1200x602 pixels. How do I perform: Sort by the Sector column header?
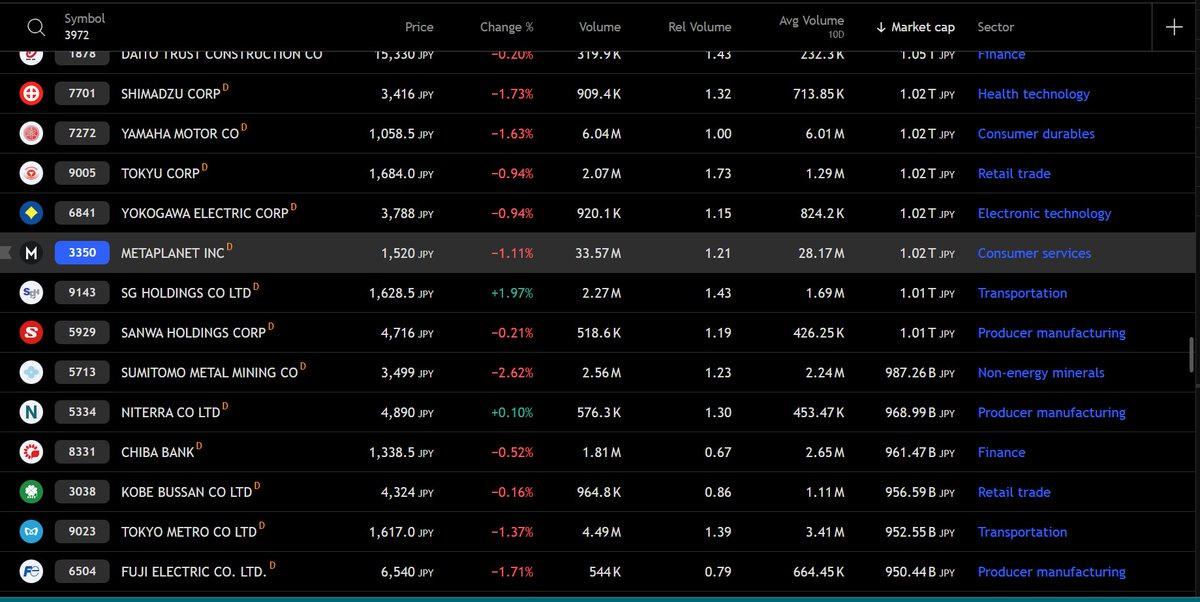pos(996,27)
